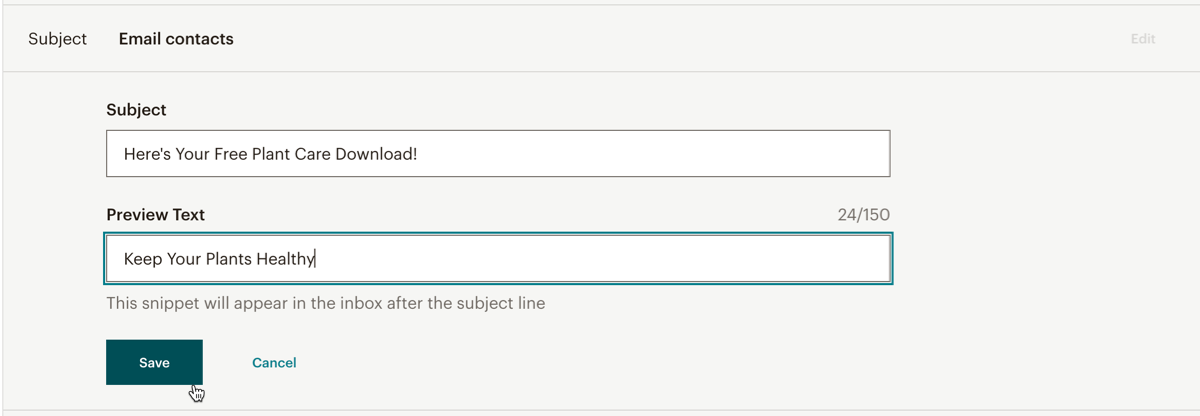
Task: Click the Preview Text field label
Action: coord(155,214)
